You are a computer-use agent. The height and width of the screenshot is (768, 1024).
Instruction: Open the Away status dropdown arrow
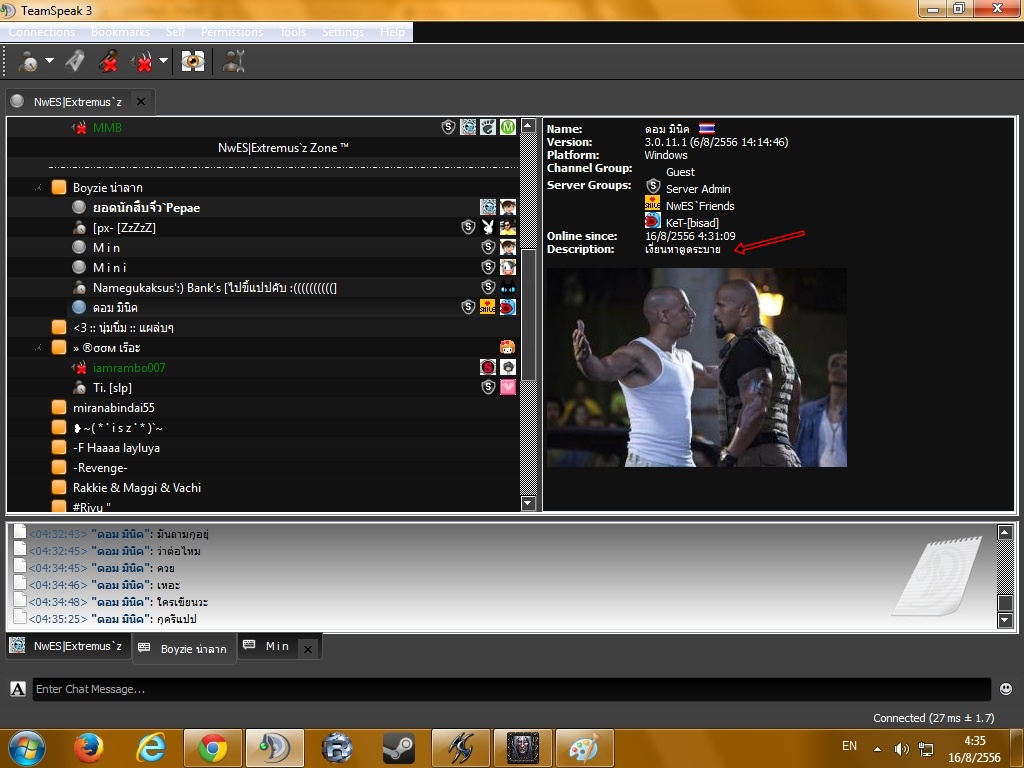tap(50, 61)
